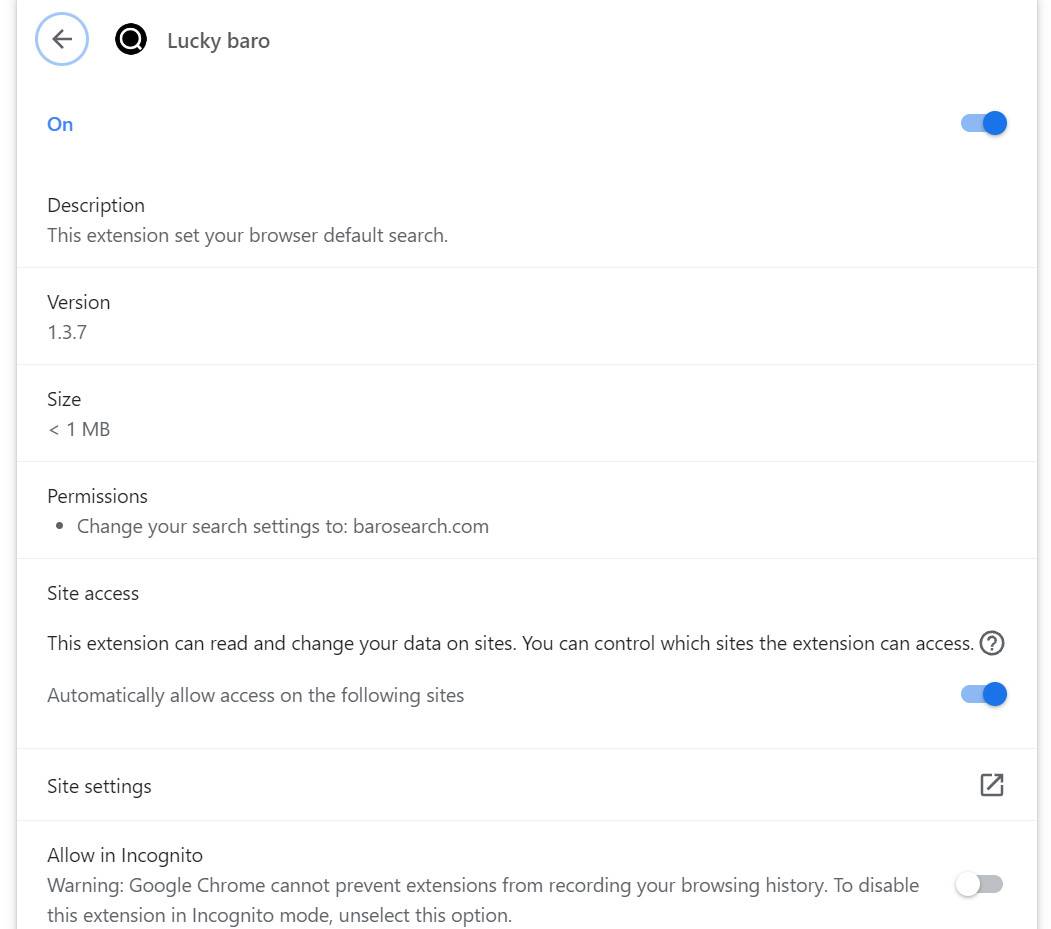Click the Lucky baro extension logo

coord(131,40)
